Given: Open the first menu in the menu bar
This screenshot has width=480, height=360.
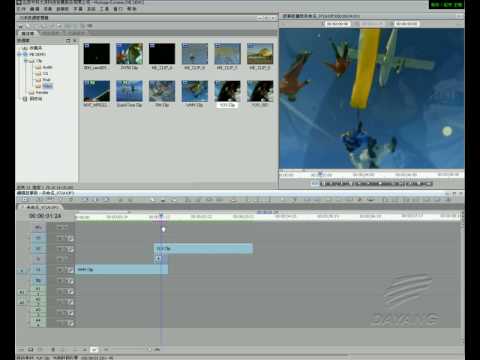Looking at the screenshot, I should (x=21, y=9).
